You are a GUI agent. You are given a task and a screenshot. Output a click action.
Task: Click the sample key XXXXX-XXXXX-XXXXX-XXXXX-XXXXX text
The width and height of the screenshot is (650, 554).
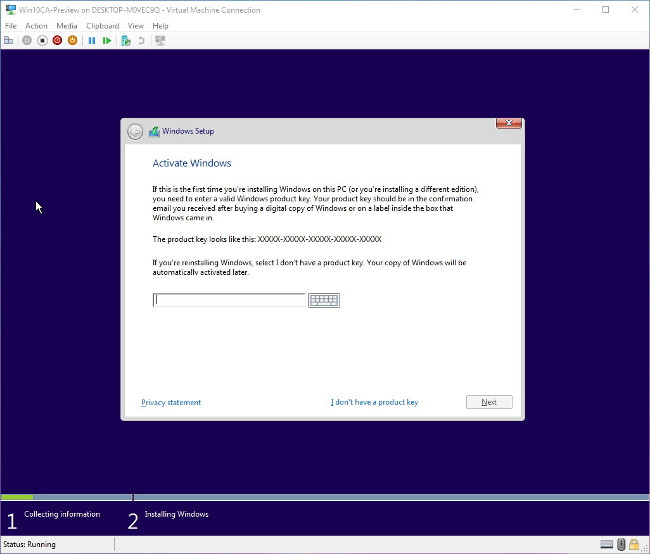point(320,239)
